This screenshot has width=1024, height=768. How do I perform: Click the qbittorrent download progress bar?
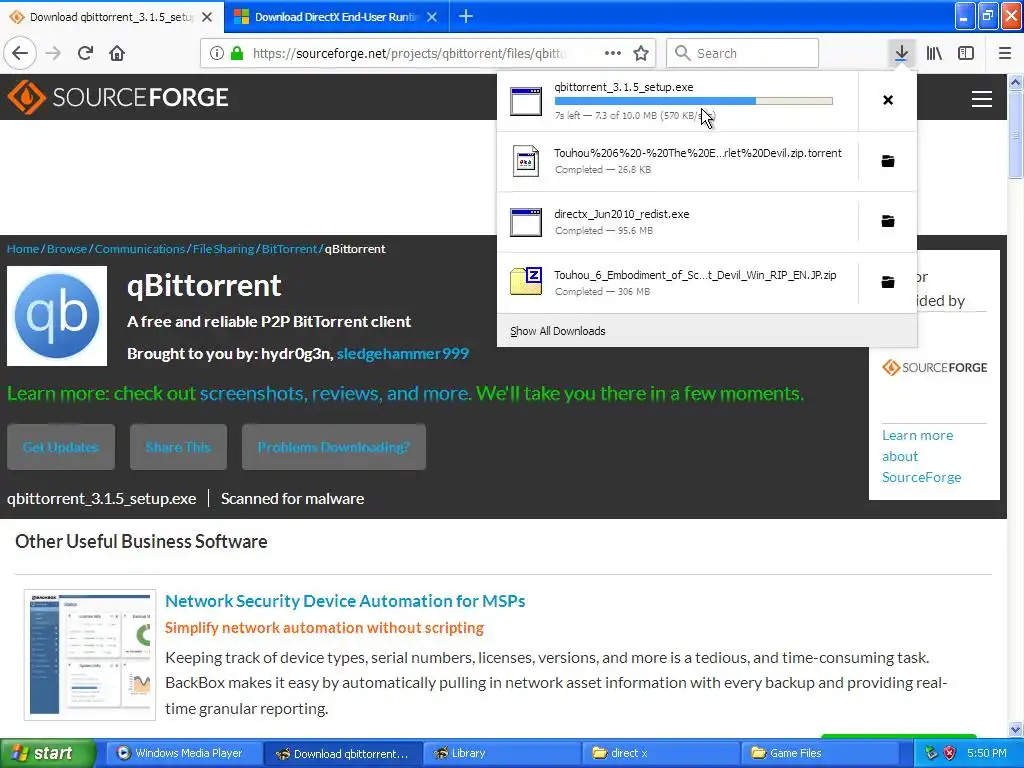(x=694, y=101)
